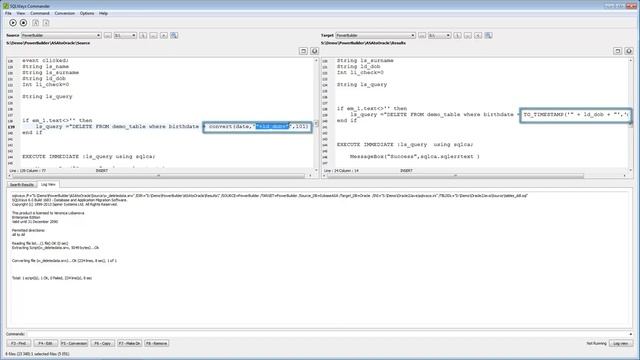Click the target arrow navigation icon
Viewport: 640px width, 360px height.
[x=478, y=36]
